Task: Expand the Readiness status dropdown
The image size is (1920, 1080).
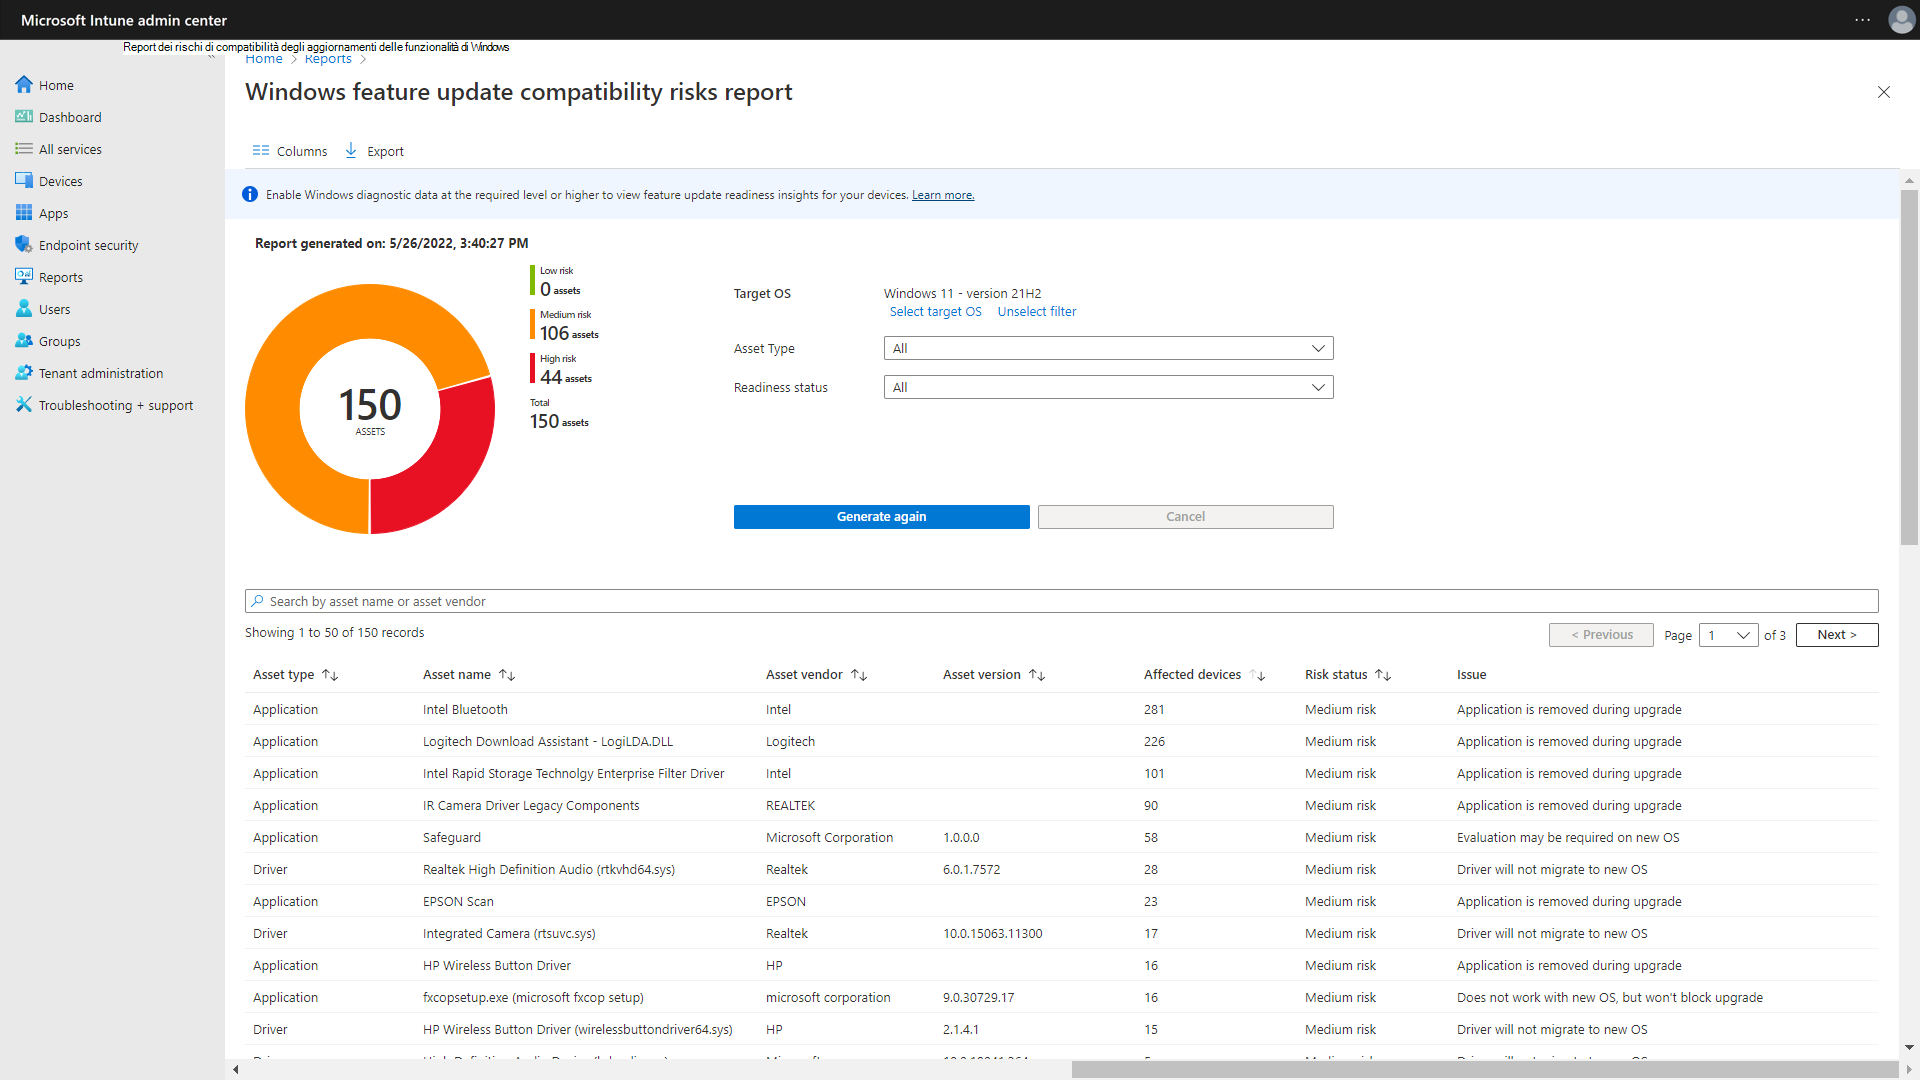Action: pyautogui.click(x=1108, y=387)
